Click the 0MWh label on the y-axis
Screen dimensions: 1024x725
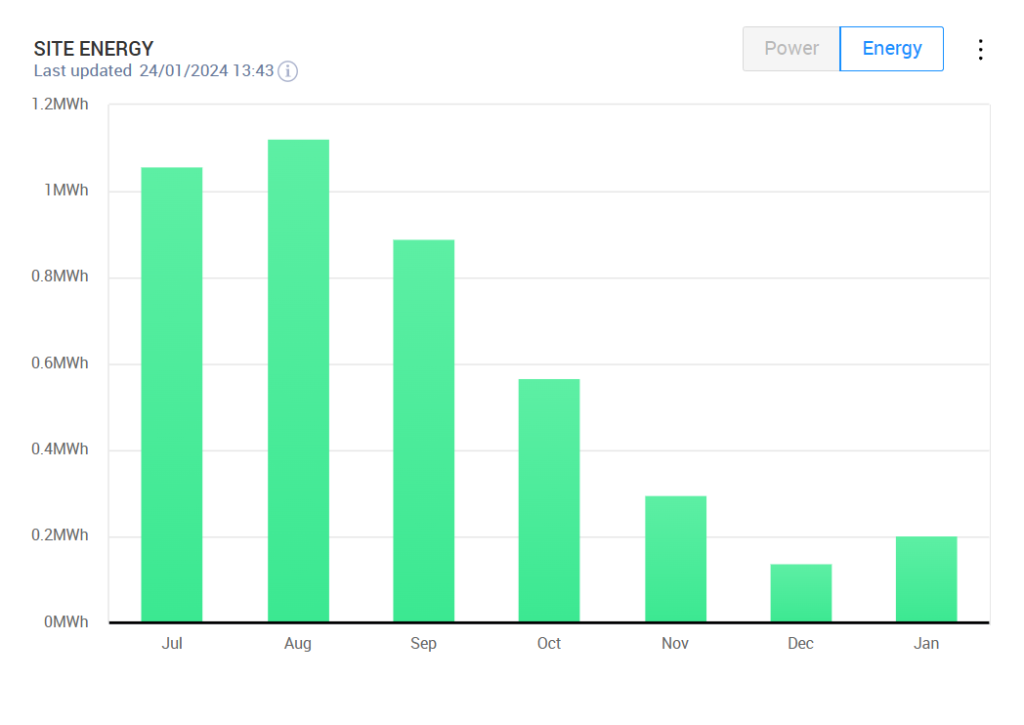[65, 621]
